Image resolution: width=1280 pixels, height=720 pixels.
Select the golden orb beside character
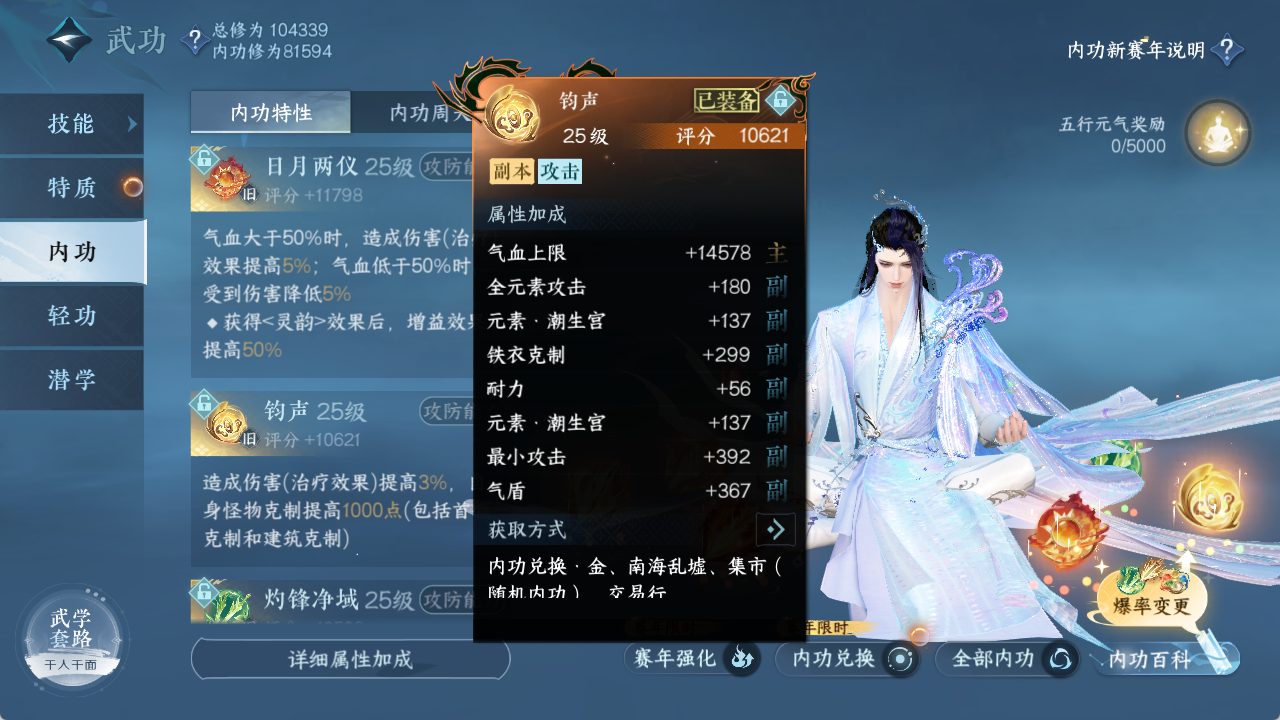click(1209, 497)
